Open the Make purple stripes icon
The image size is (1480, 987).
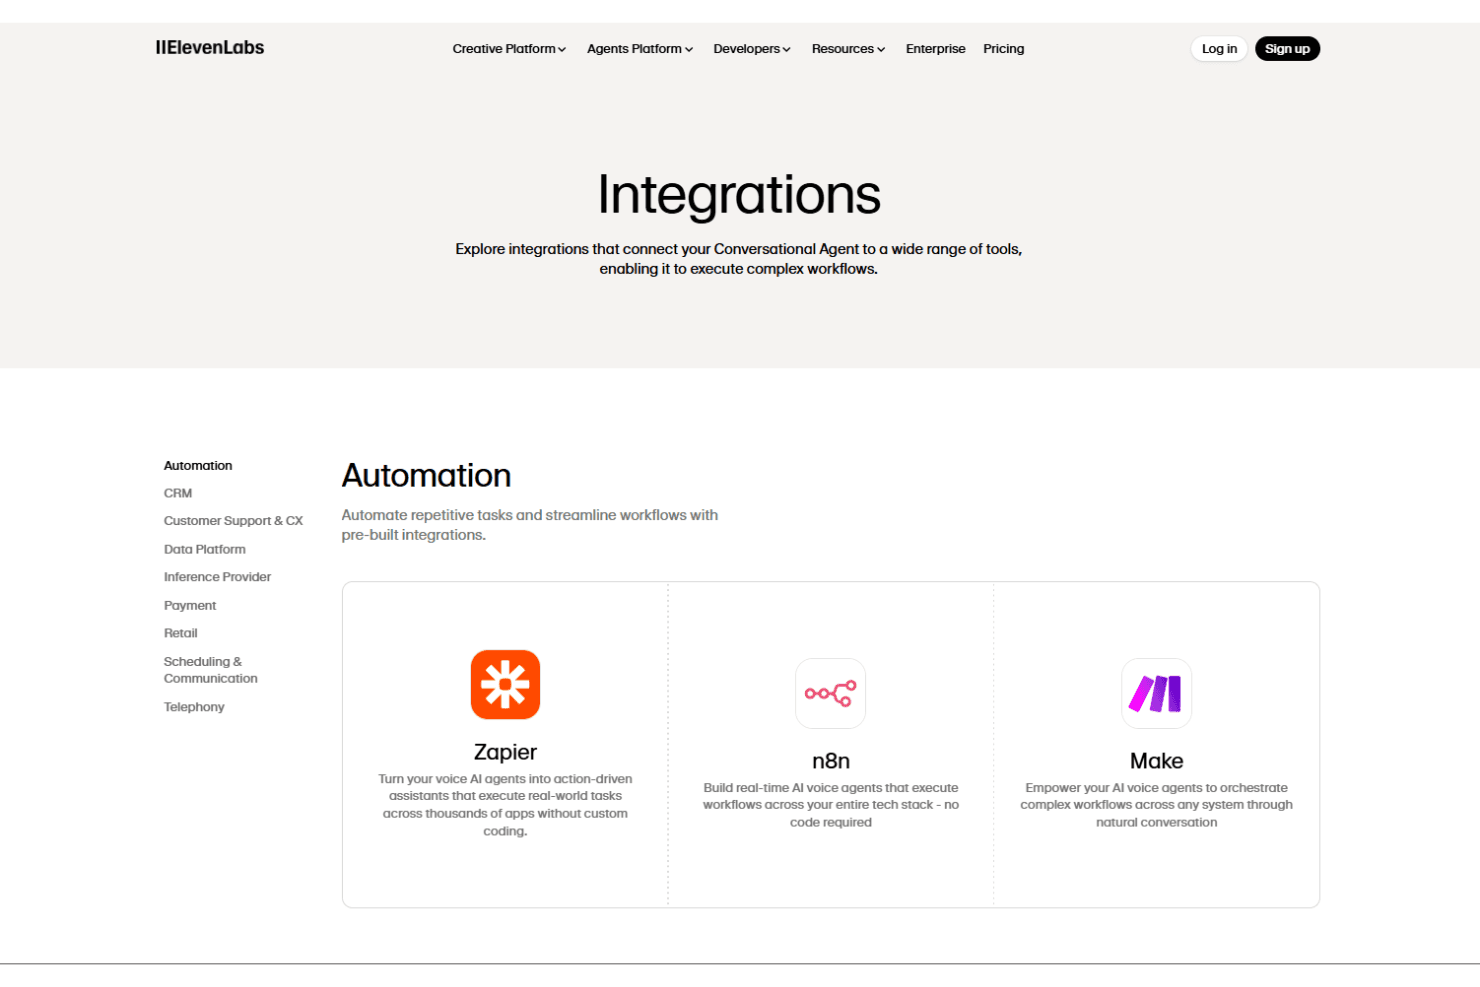tap(1156, 693)
